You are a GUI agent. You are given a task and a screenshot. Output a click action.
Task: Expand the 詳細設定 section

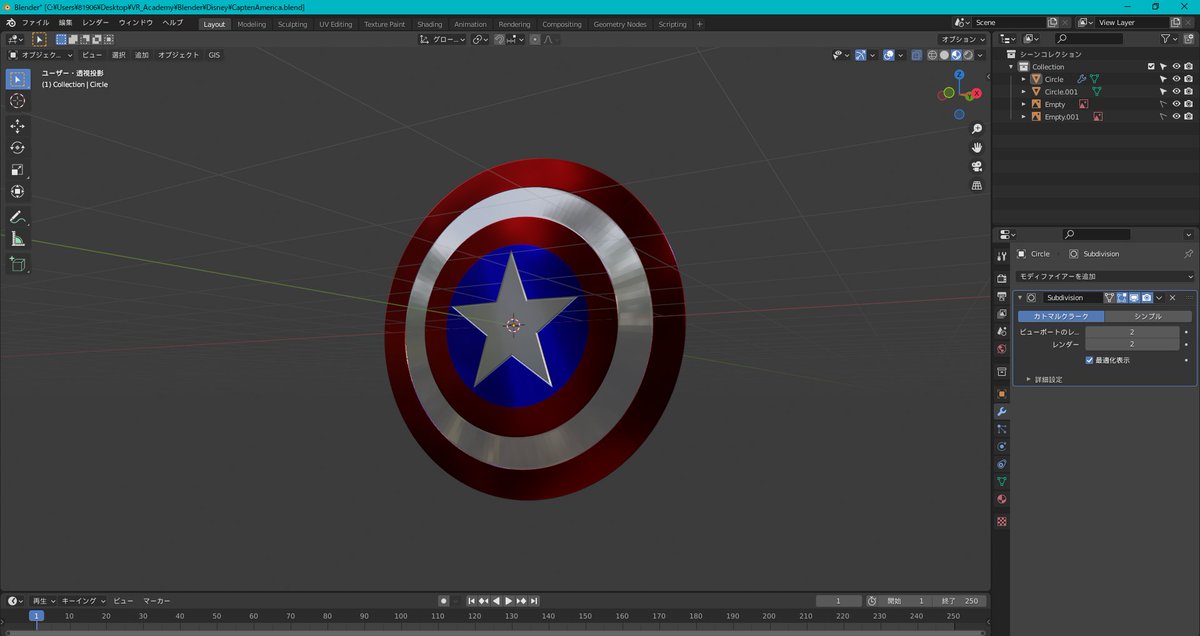coord(1029,380)
